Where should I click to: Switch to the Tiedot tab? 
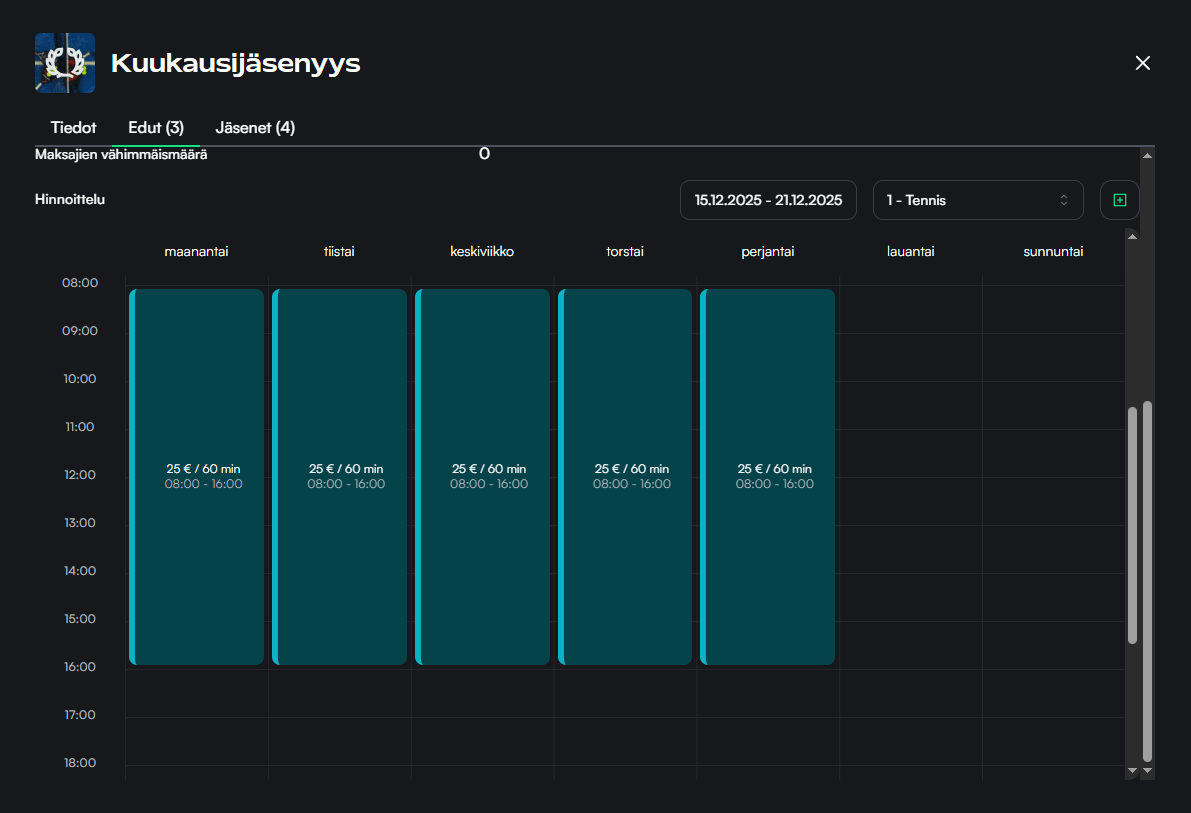coord(73,128)
